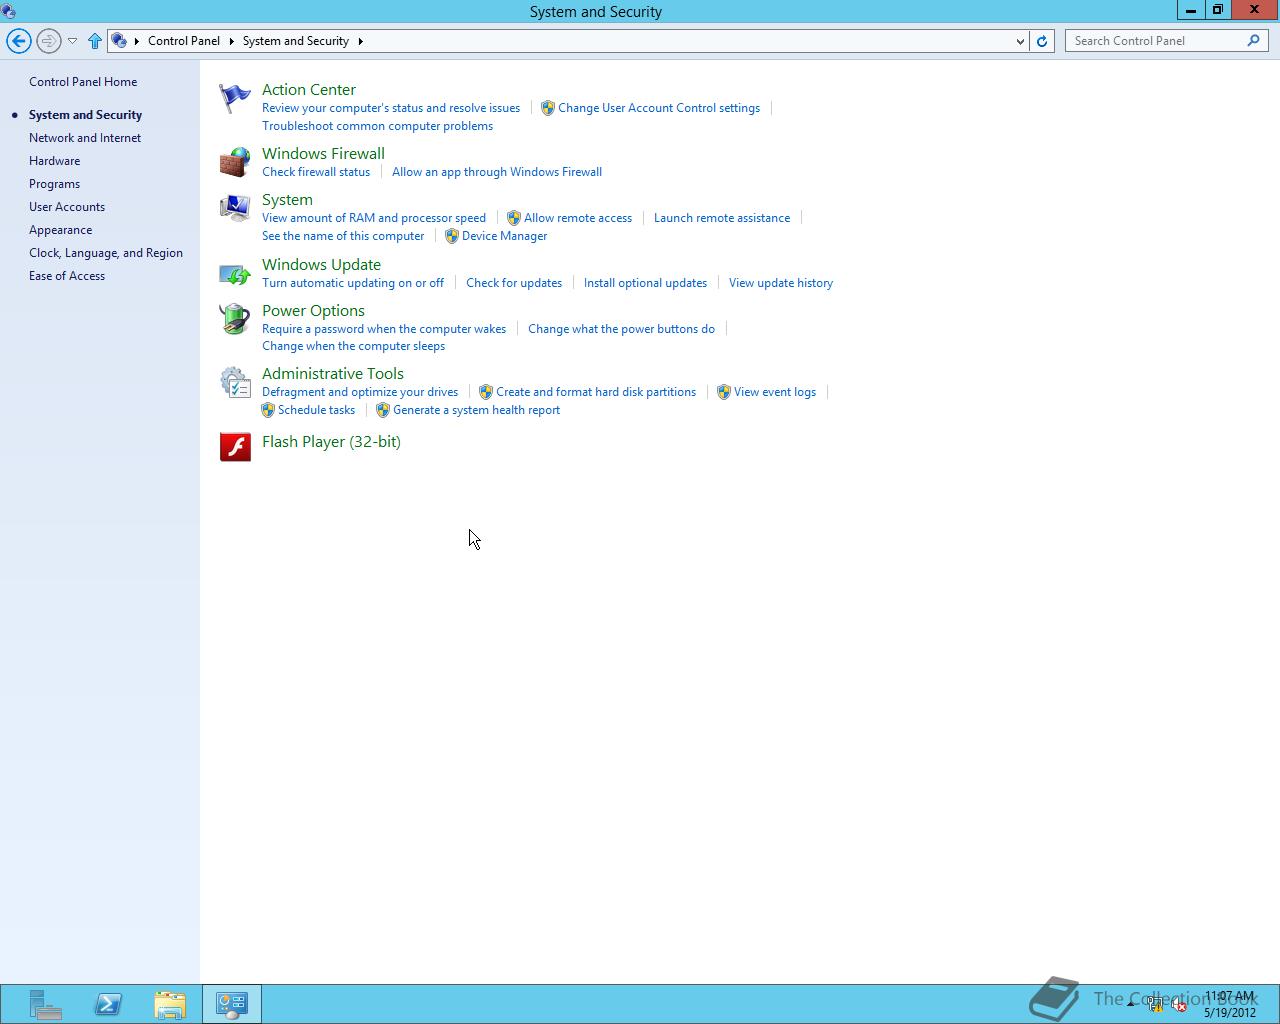Open the Ease of Access category

click(67, 276)
